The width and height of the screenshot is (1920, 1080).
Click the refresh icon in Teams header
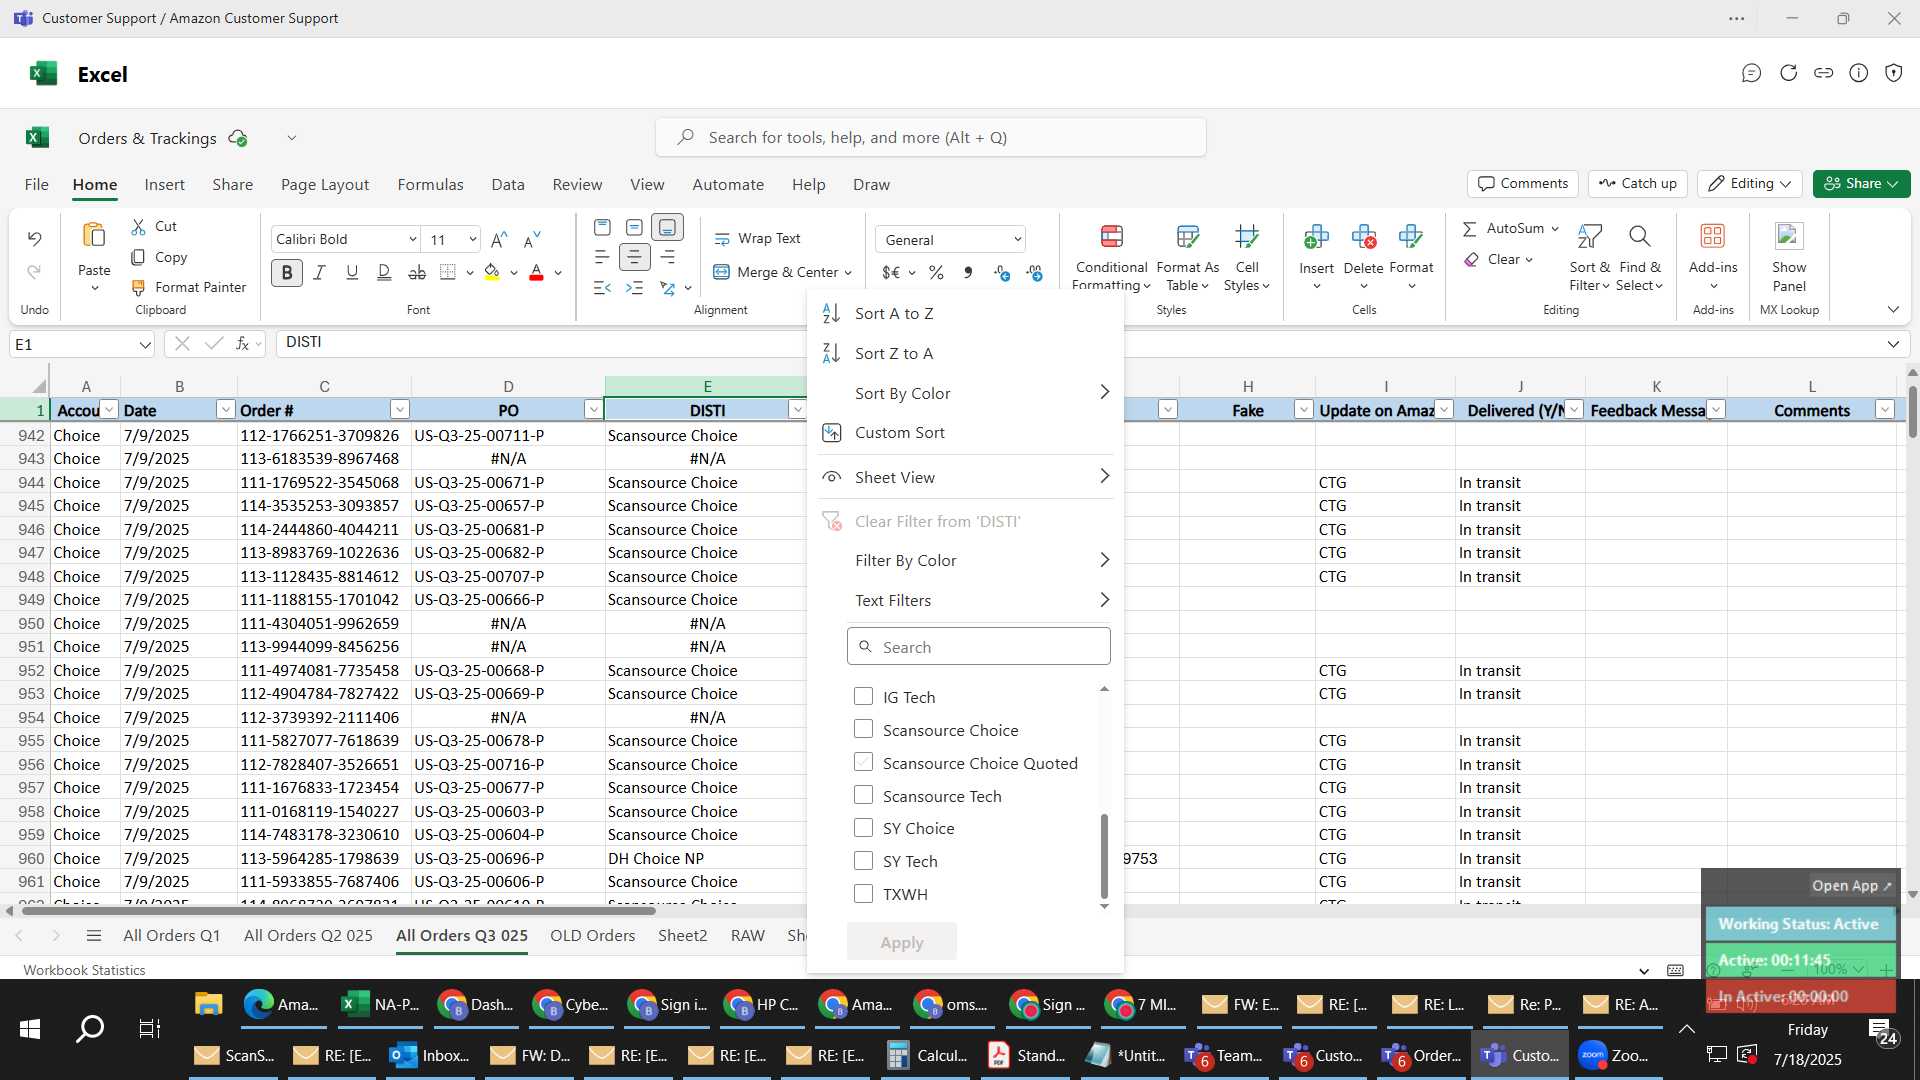(1788, 73)
